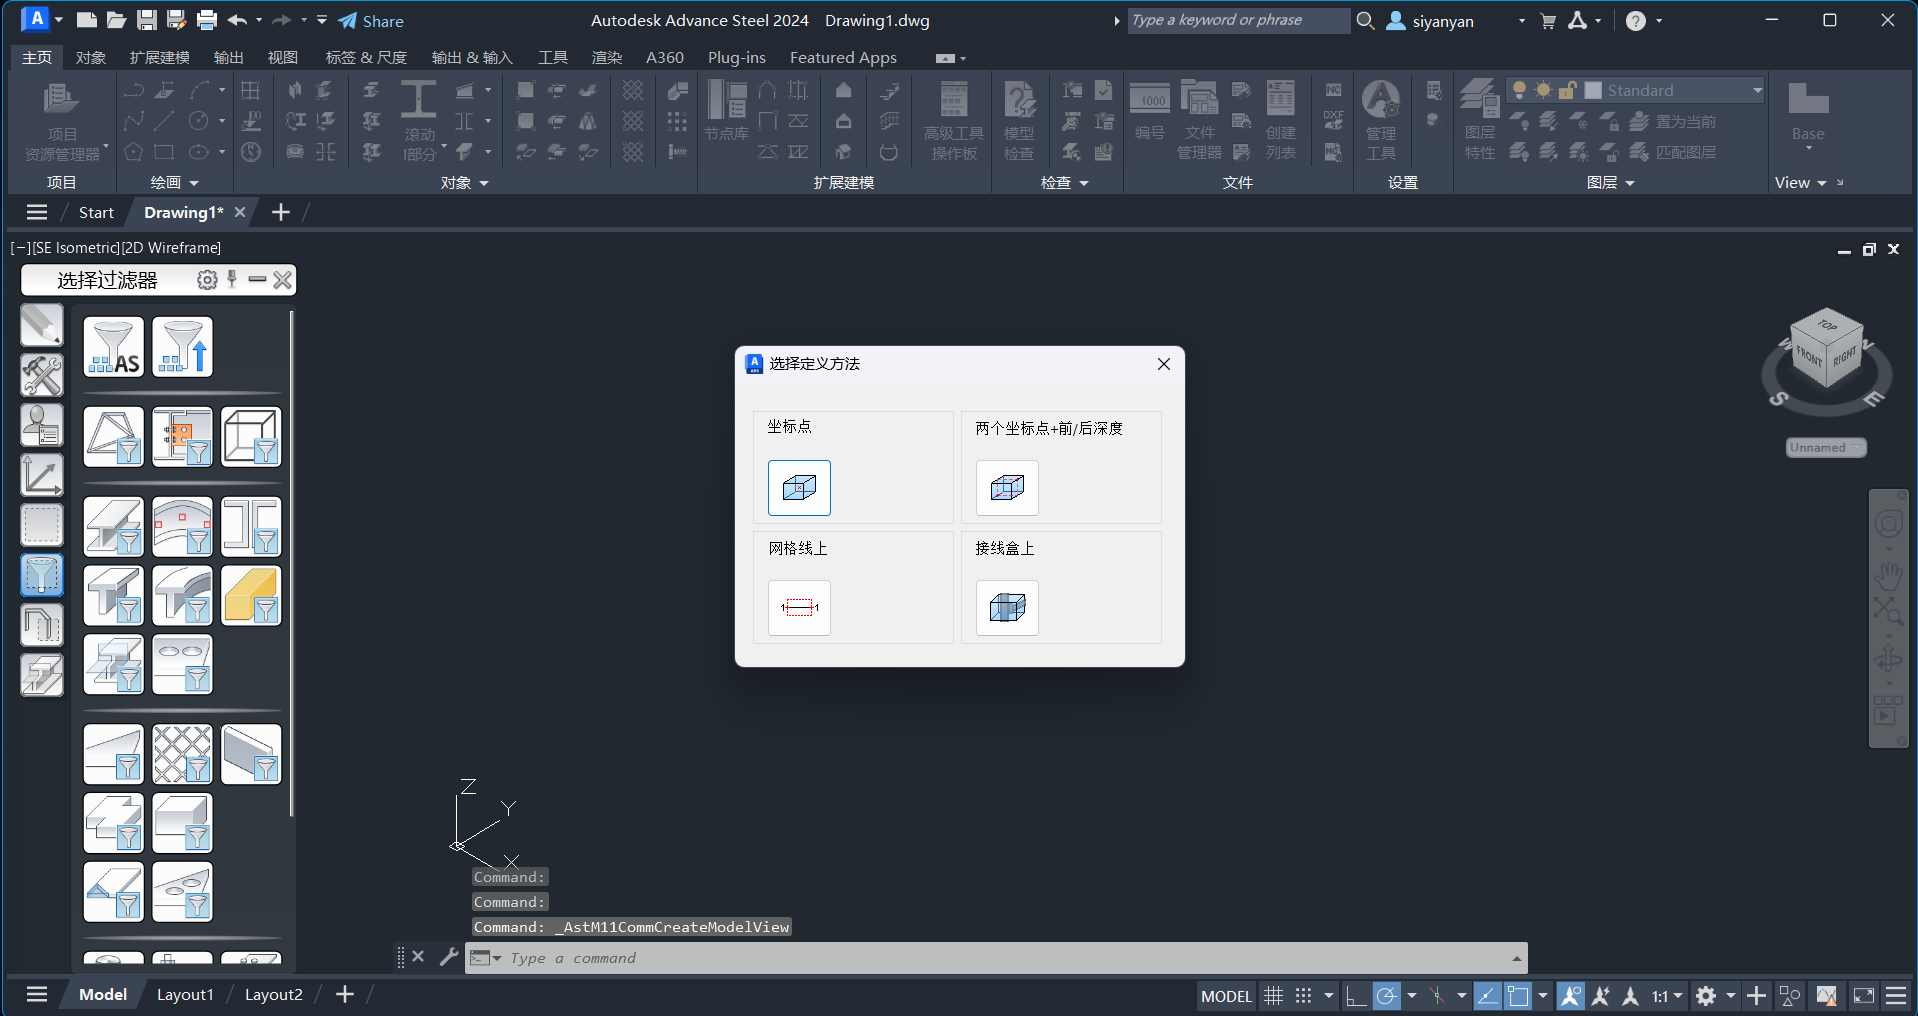
Task: Click the keyword search field
Action: point(1238,20)
